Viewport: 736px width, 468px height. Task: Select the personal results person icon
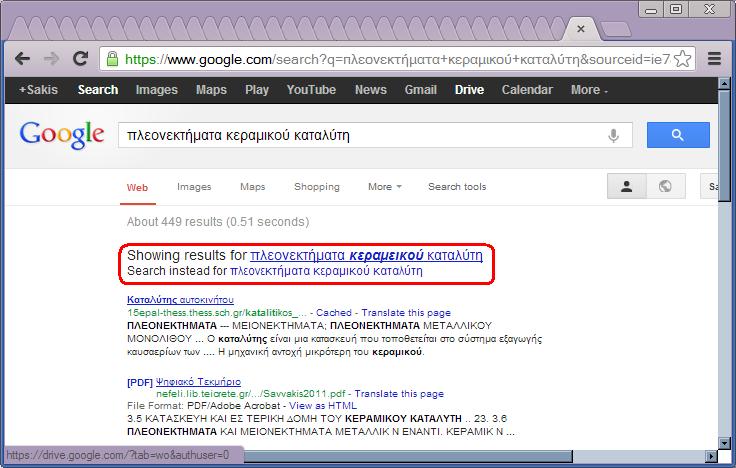[626, 186]
